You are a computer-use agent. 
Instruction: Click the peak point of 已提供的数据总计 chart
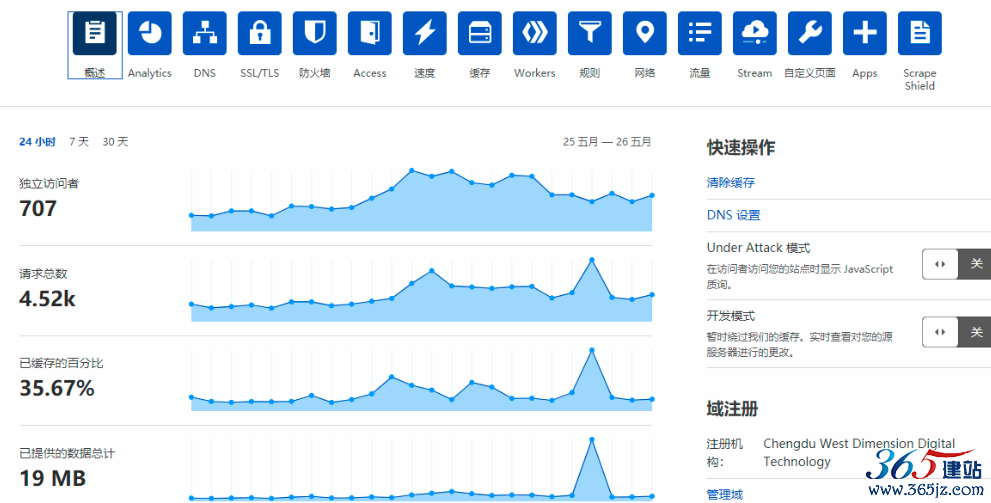[x=592, y=440]
